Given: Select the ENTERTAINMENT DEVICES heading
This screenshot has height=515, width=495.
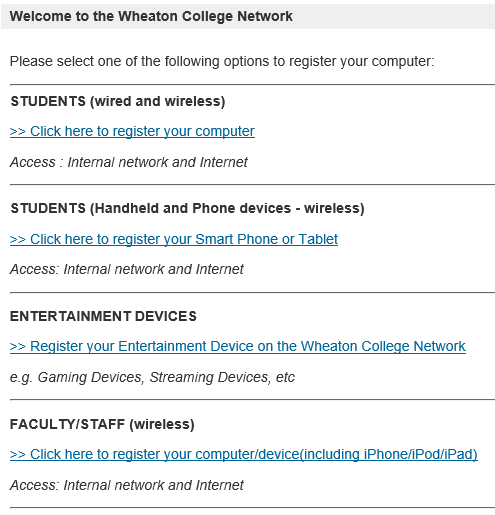Looking at the screenshot, I should (x=103, y=316).
